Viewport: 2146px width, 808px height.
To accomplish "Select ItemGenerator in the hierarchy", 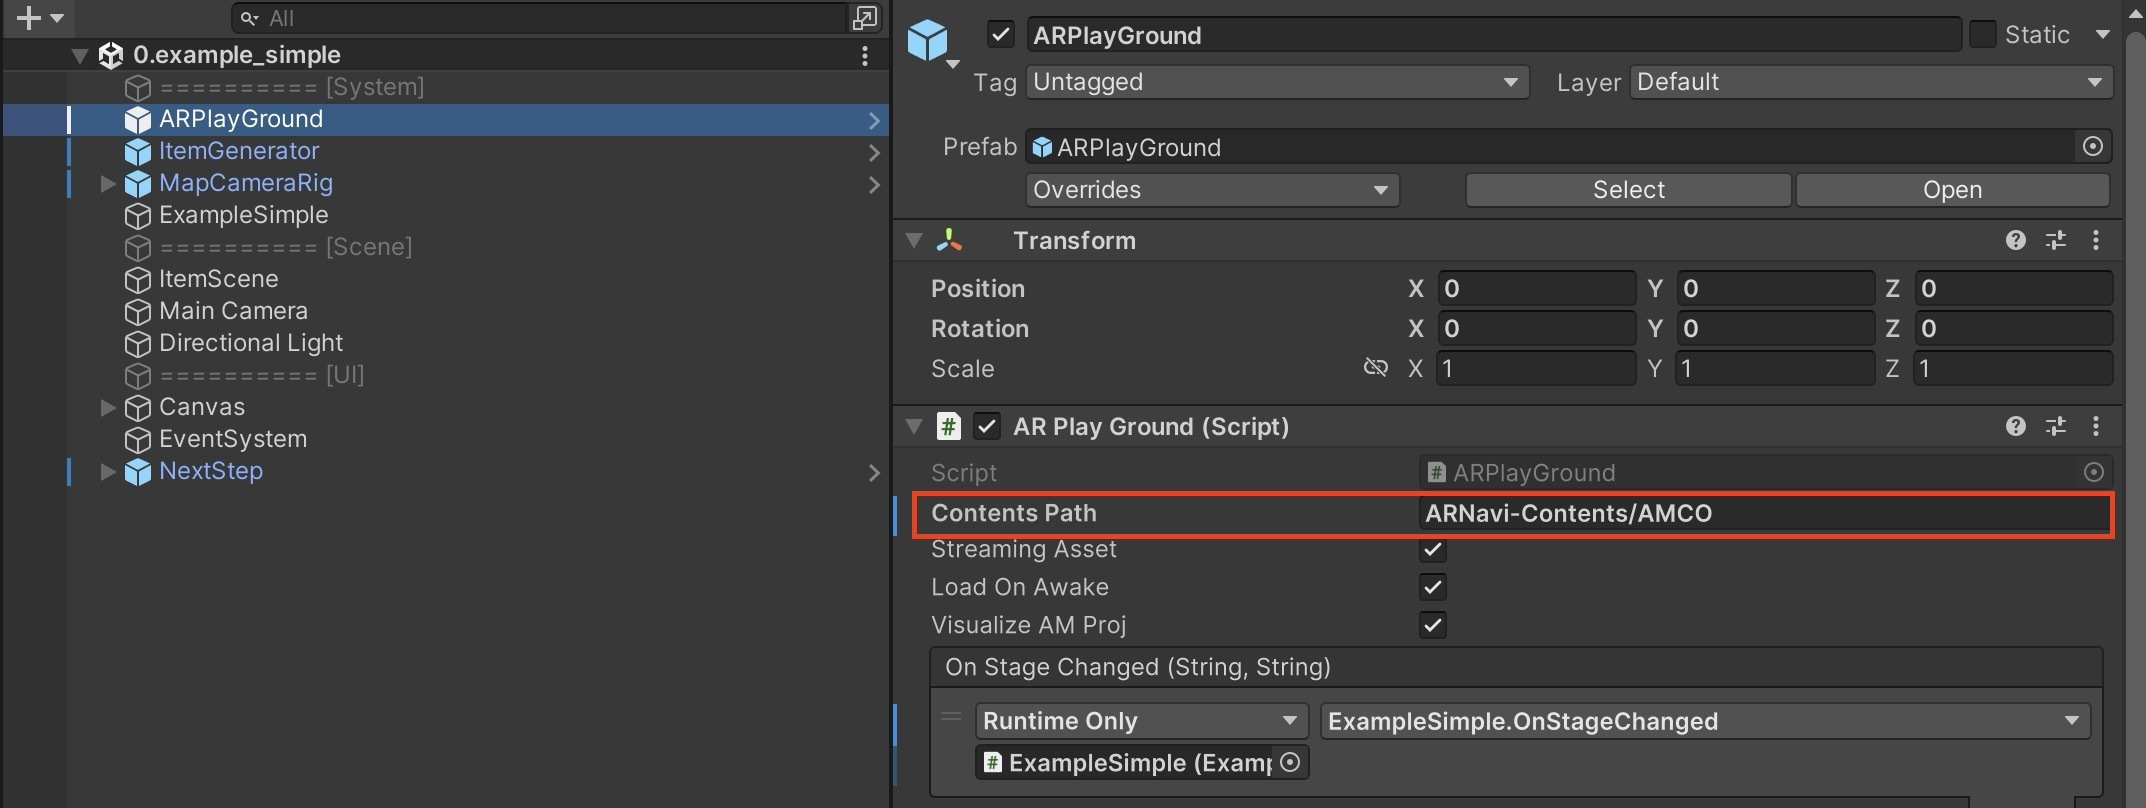I will 239,151.
